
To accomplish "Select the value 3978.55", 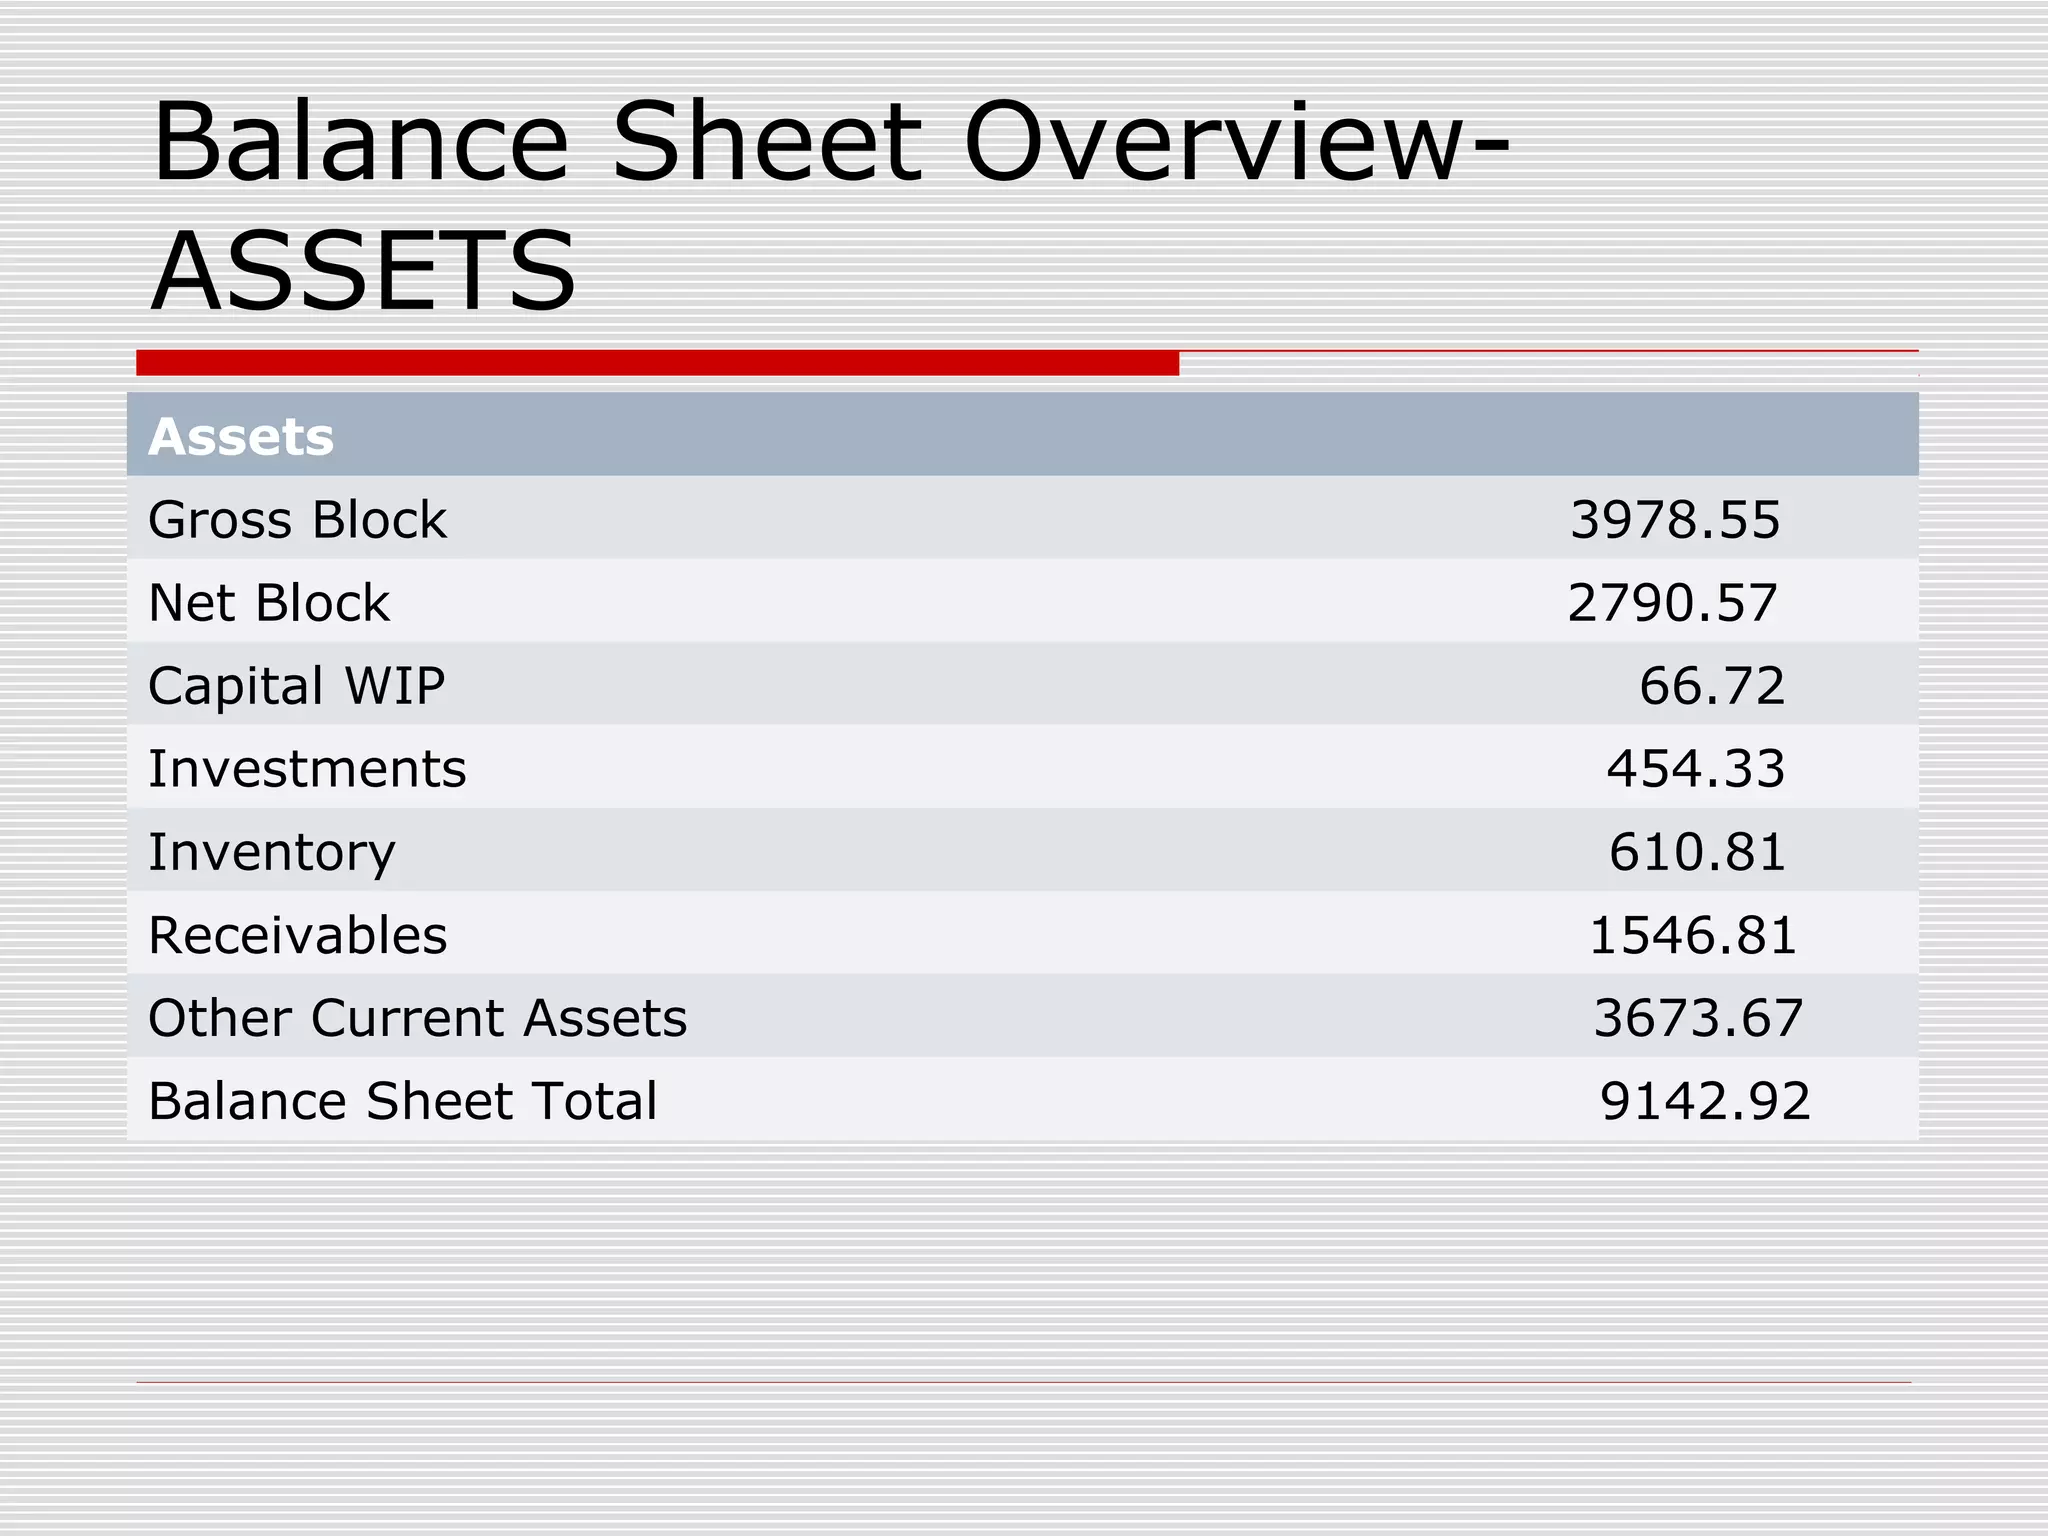I will pyautogui.click(x=1675, y=520).
